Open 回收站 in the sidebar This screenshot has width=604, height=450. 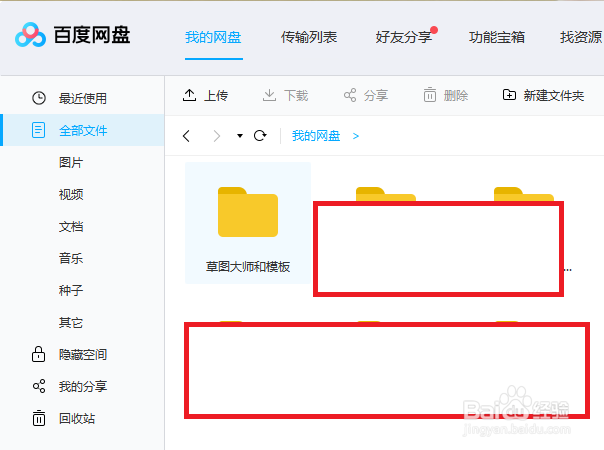(77, 418)
